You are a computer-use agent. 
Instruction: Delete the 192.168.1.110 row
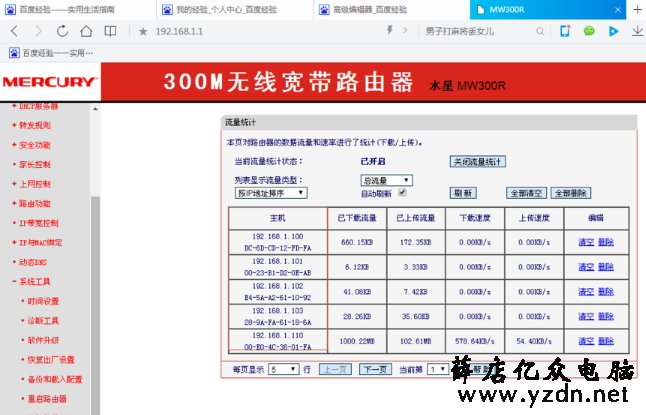[606, 341]
